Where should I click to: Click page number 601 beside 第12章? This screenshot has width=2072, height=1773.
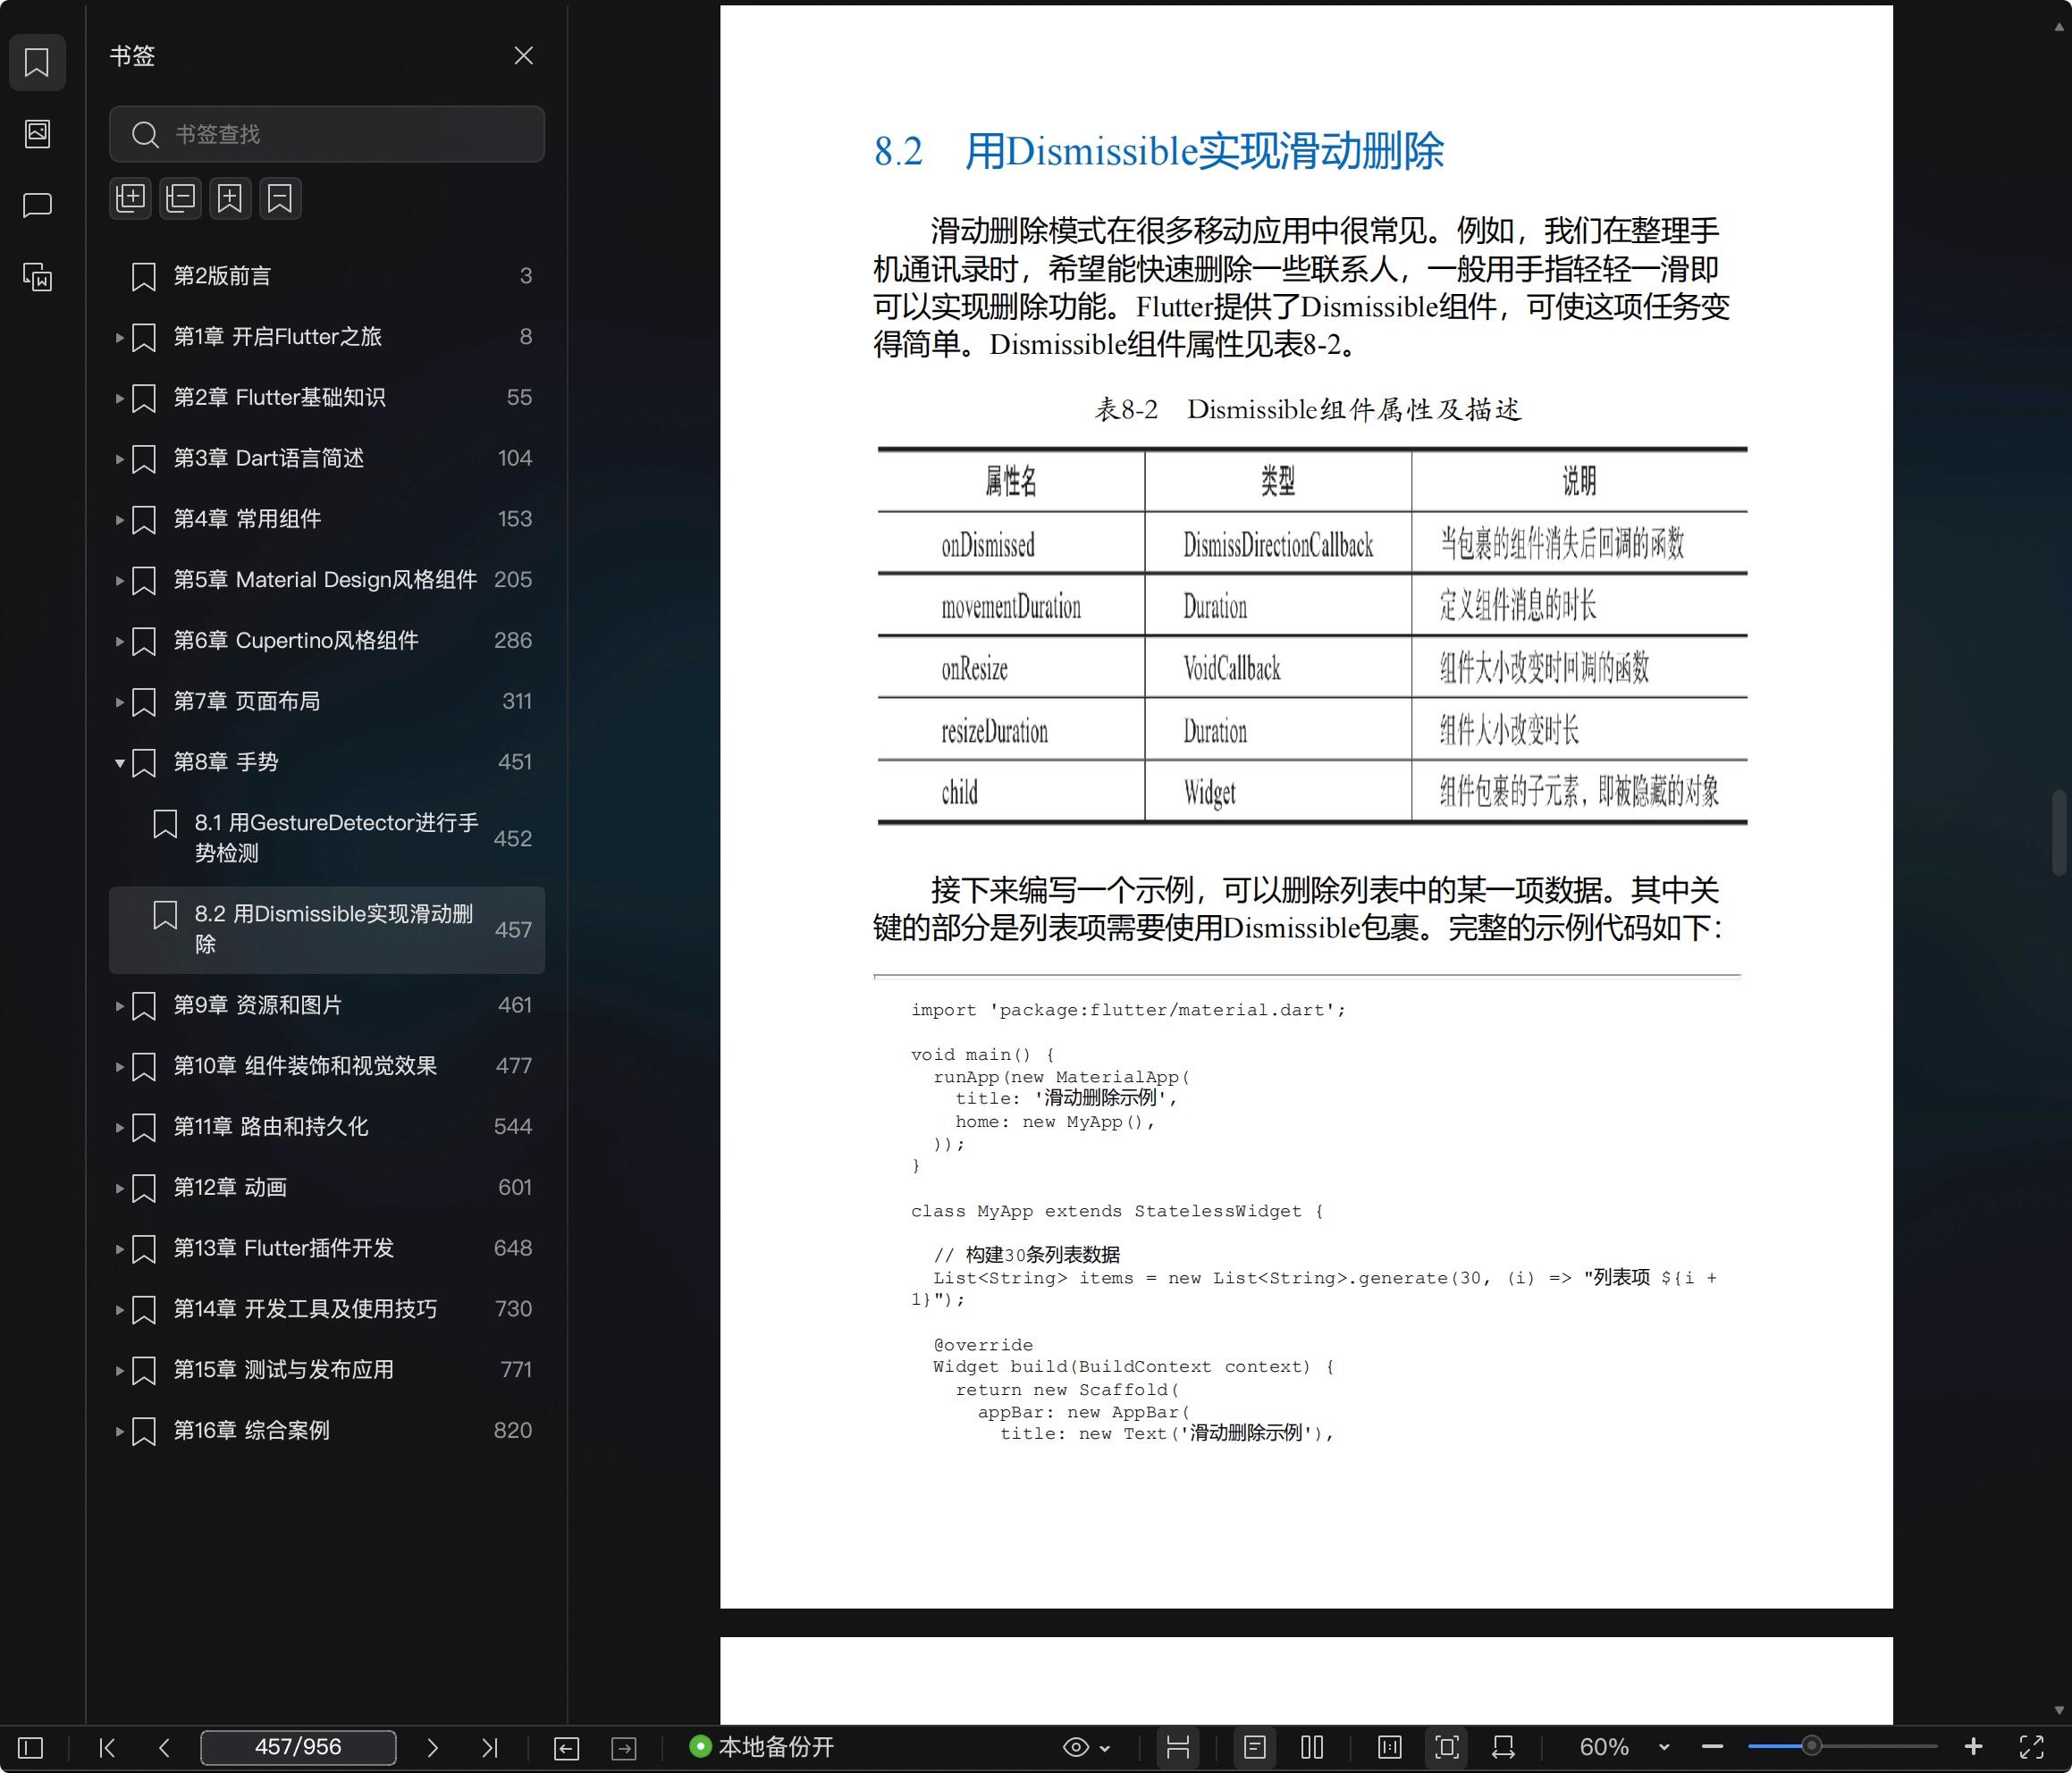pyautogui.click(x=515, y=1187)
